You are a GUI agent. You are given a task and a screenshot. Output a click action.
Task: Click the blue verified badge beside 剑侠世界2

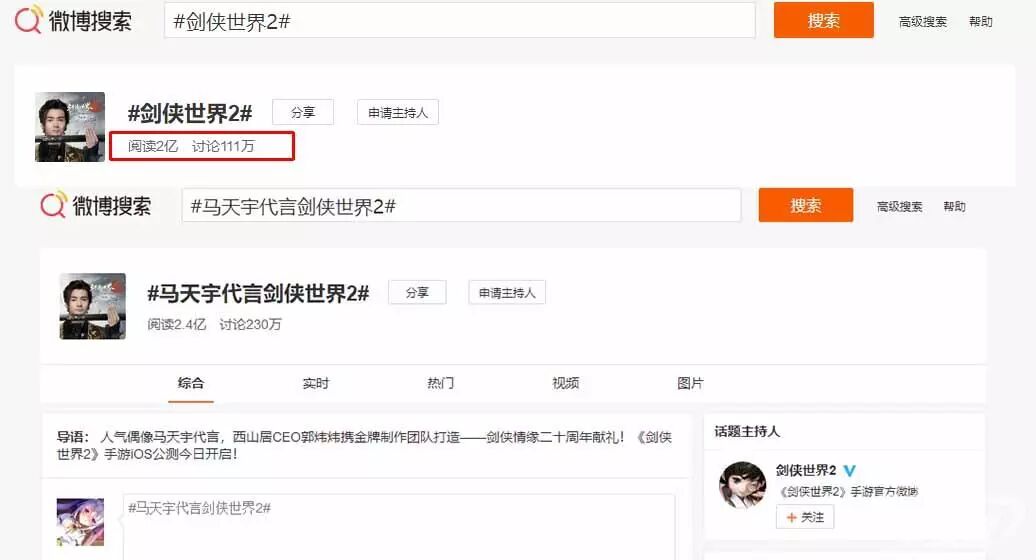pyautogui.click(x=850, y=471)
